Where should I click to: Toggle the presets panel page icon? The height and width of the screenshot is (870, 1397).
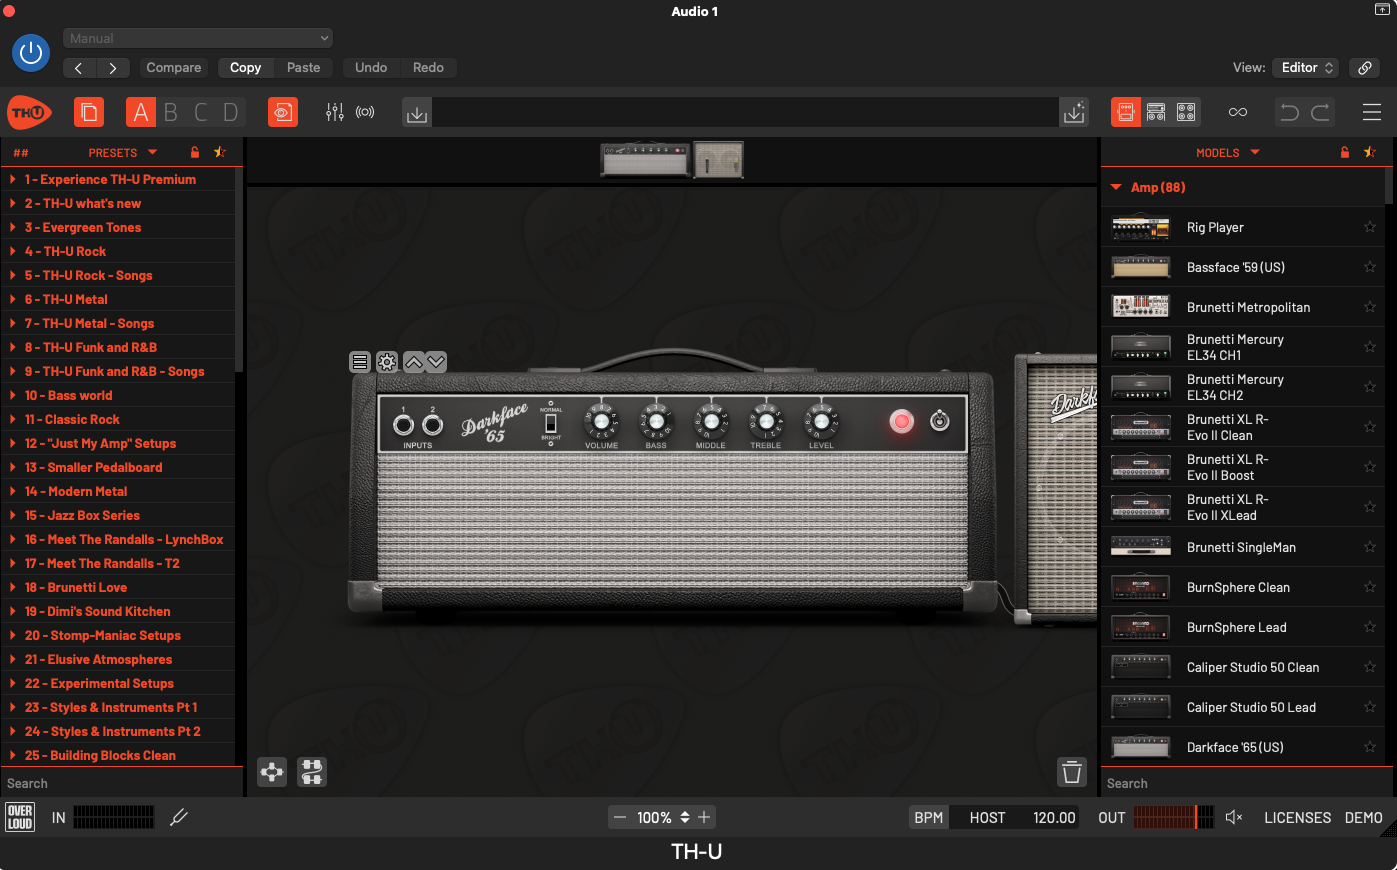tap(89, 112)
